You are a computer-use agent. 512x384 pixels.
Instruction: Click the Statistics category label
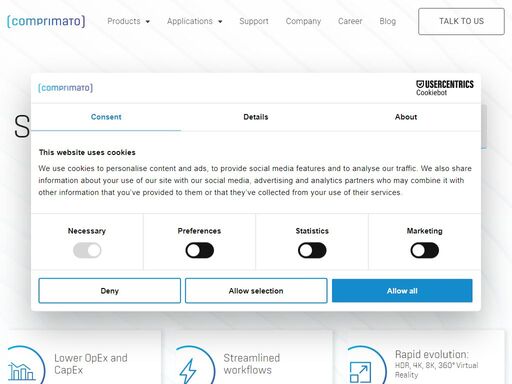point(312,231)
